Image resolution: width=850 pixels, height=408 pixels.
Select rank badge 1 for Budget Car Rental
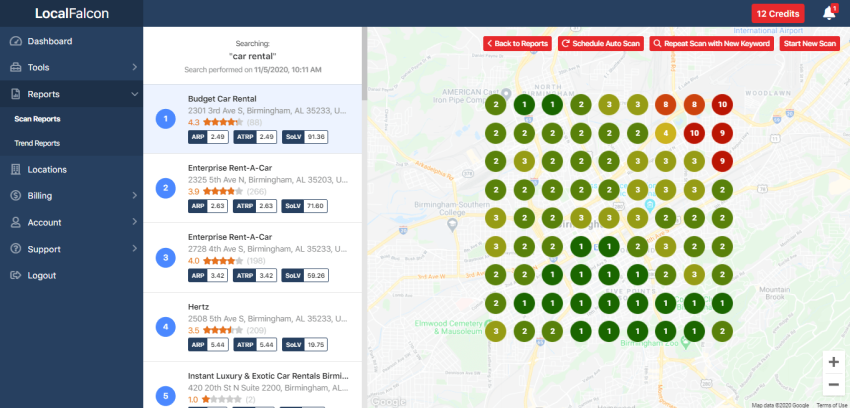pyautogui.click(x=165, y=119)
